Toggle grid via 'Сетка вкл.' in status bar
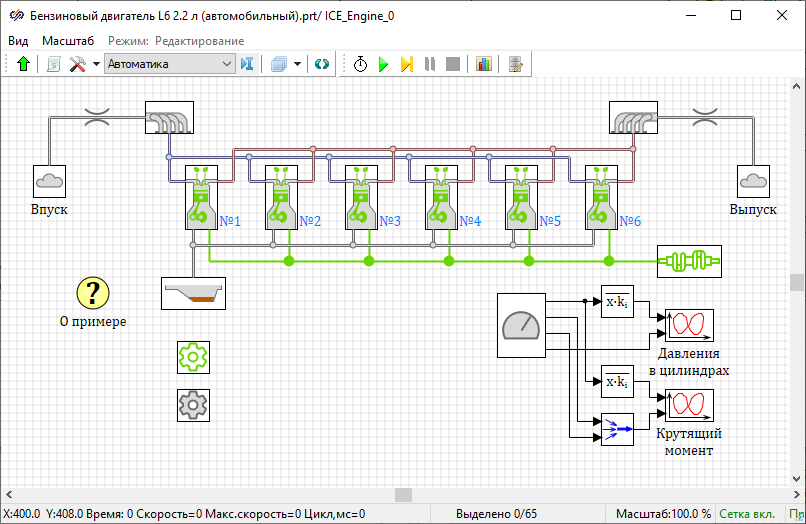This screenshot has width=806, height=524. coord(744,514)
